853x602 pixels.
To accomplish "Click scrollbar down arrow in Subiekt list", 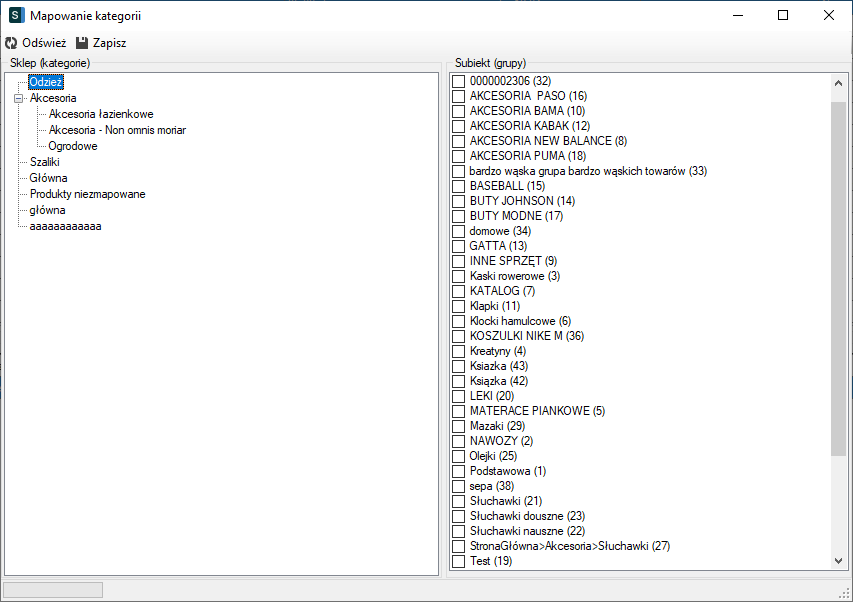I will pos(838,562).
